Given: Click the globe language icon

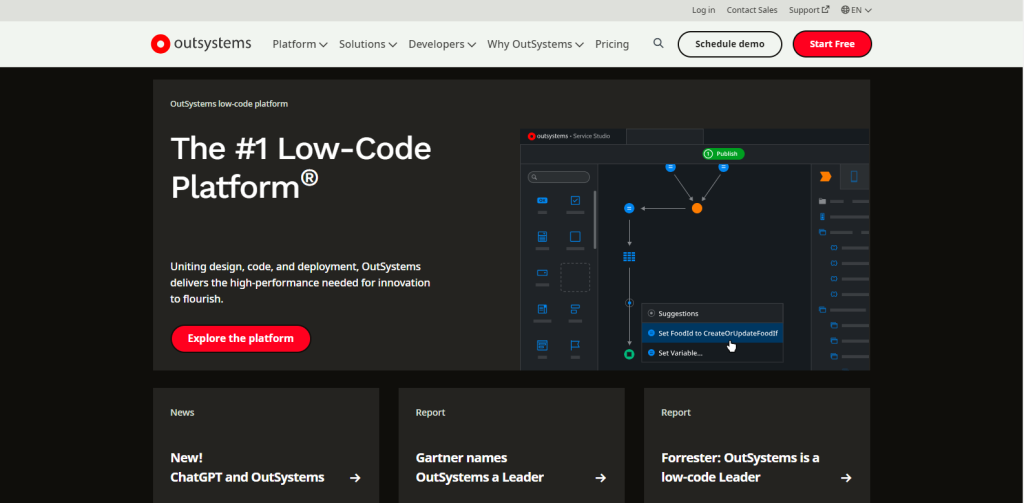Looking at the screenshot, I should pyautogui.click(x=845, y=10).
